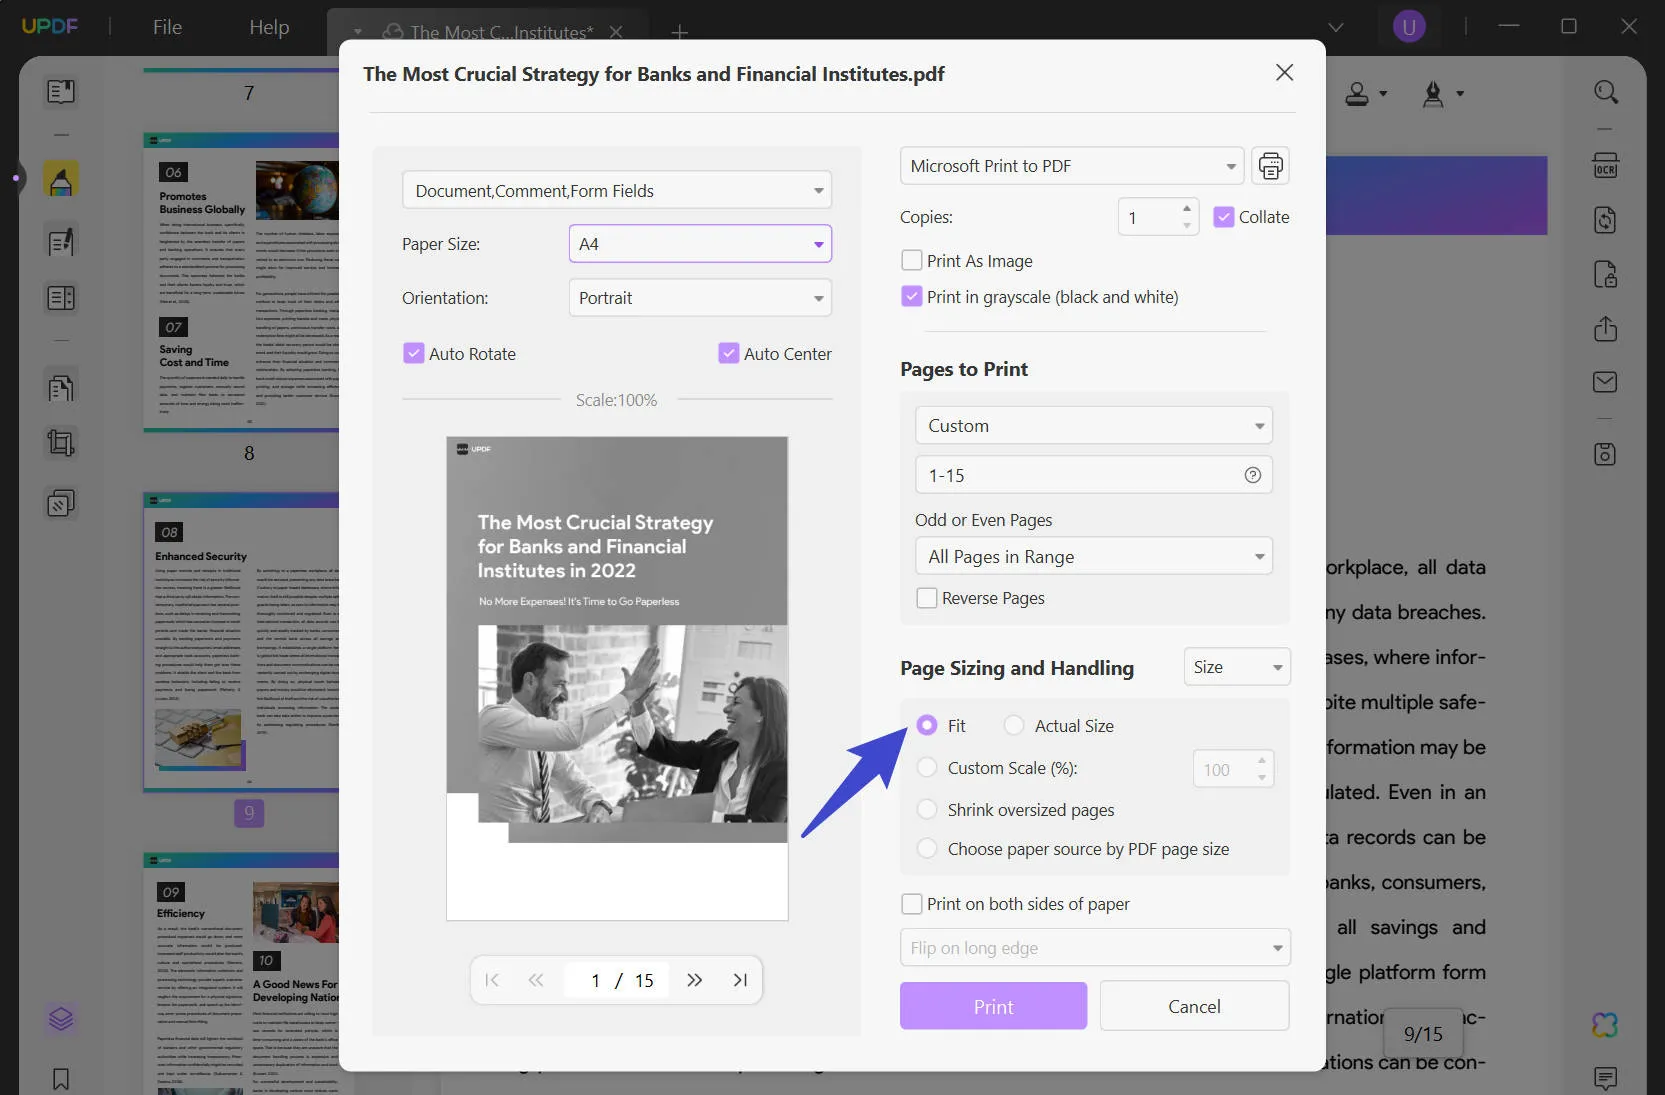The height and width of the screenshot is (1095, 1665).
Task: Disable Print in grayscale option
Action: click(x=912, y=296)
